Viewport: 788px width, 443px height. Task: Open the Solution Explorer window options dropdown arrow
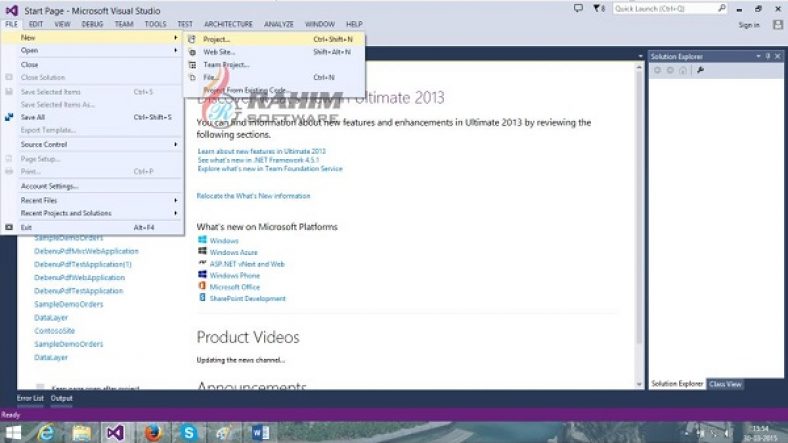[758, 56]
